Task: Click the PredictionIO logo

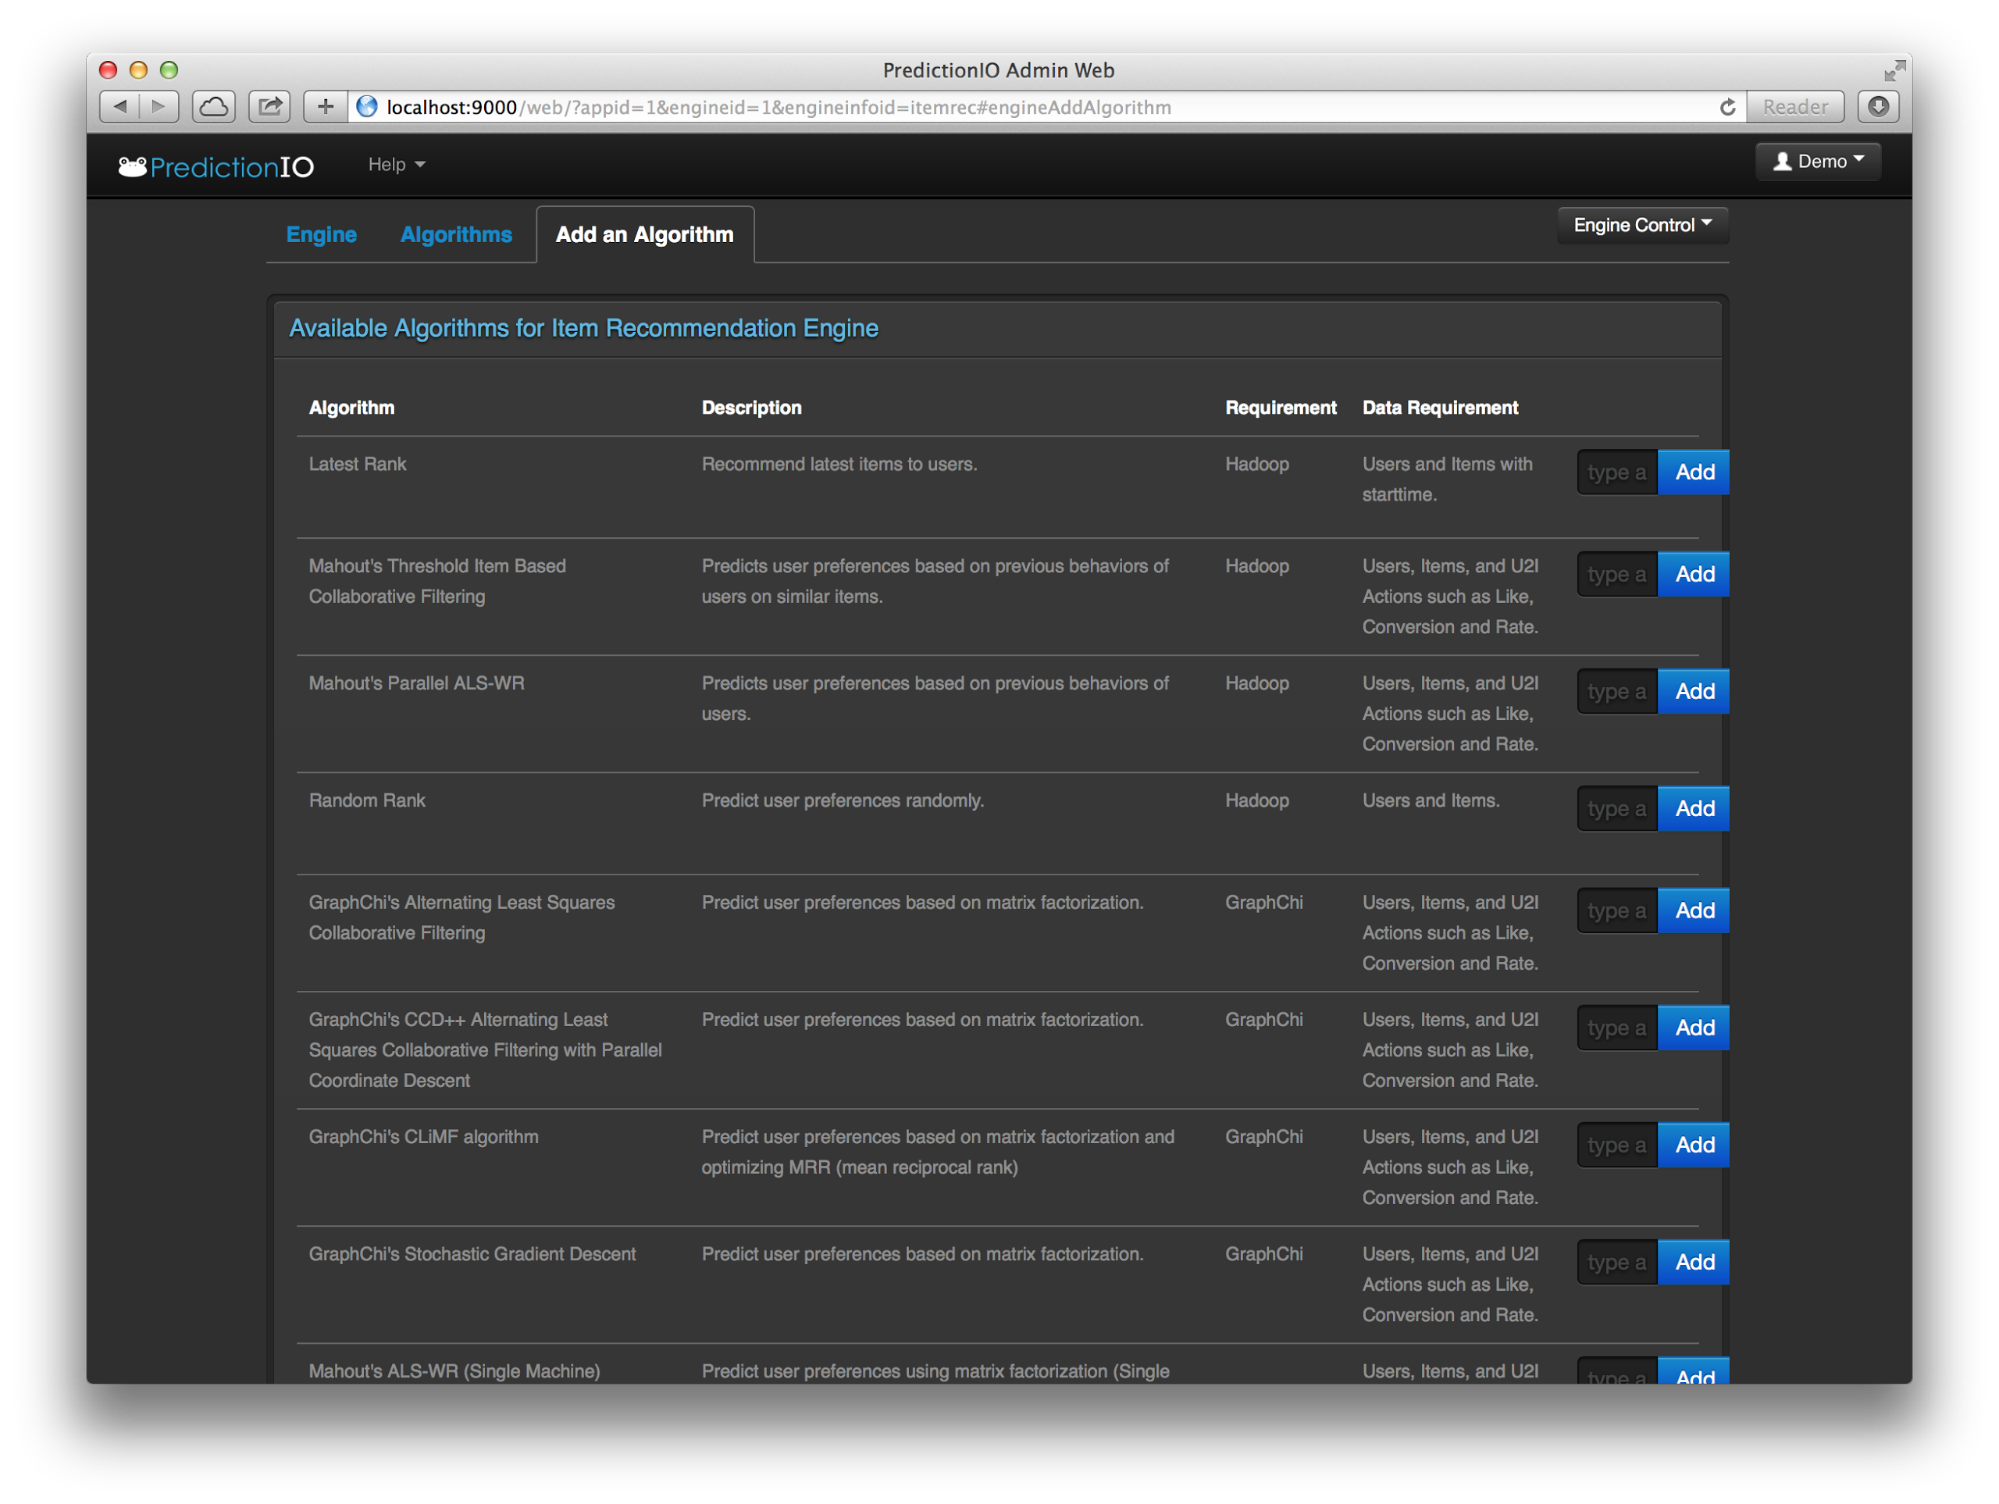Action: (216, 166)
